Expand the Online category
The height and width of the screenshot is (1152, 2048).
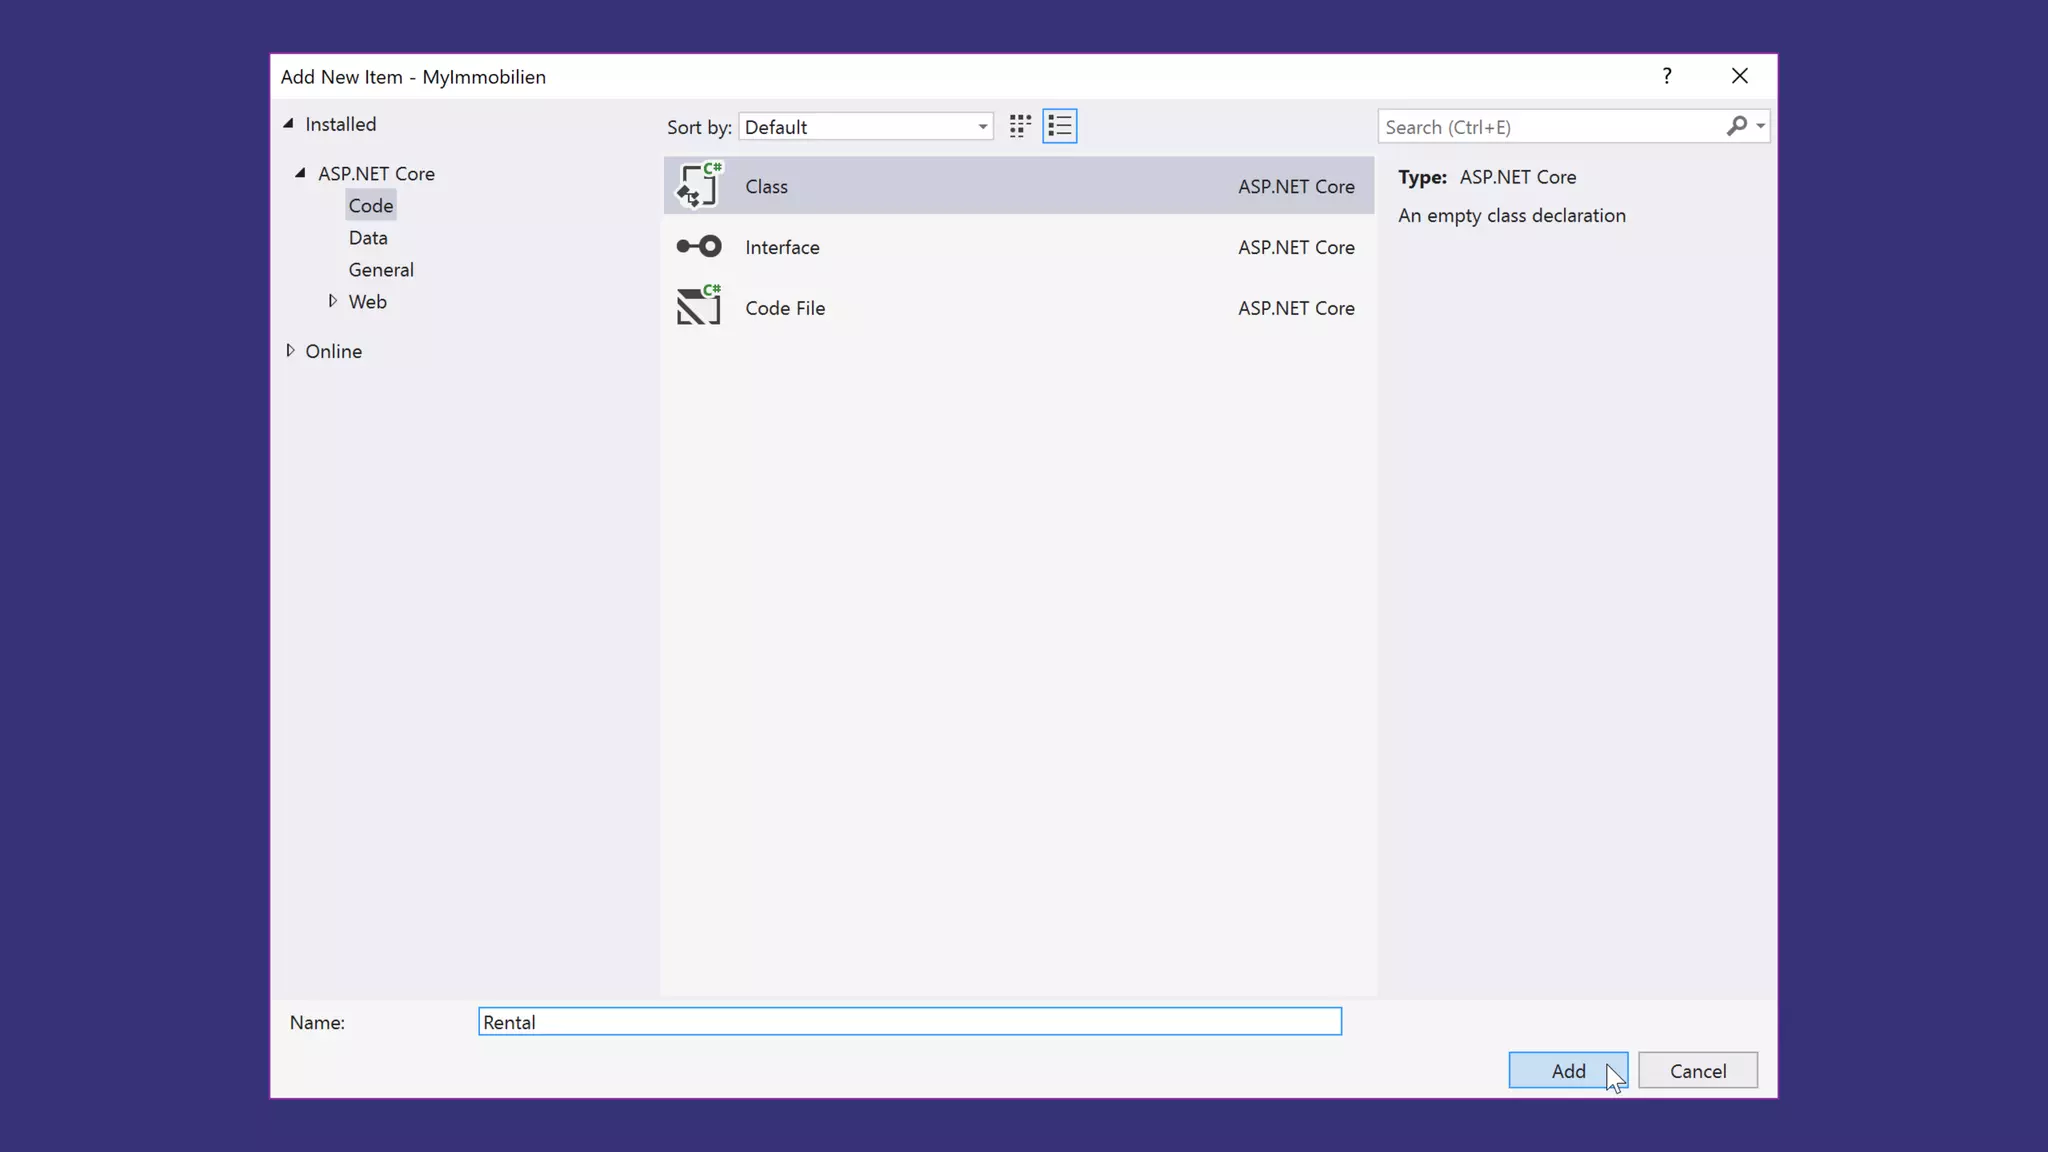point(290,350)
